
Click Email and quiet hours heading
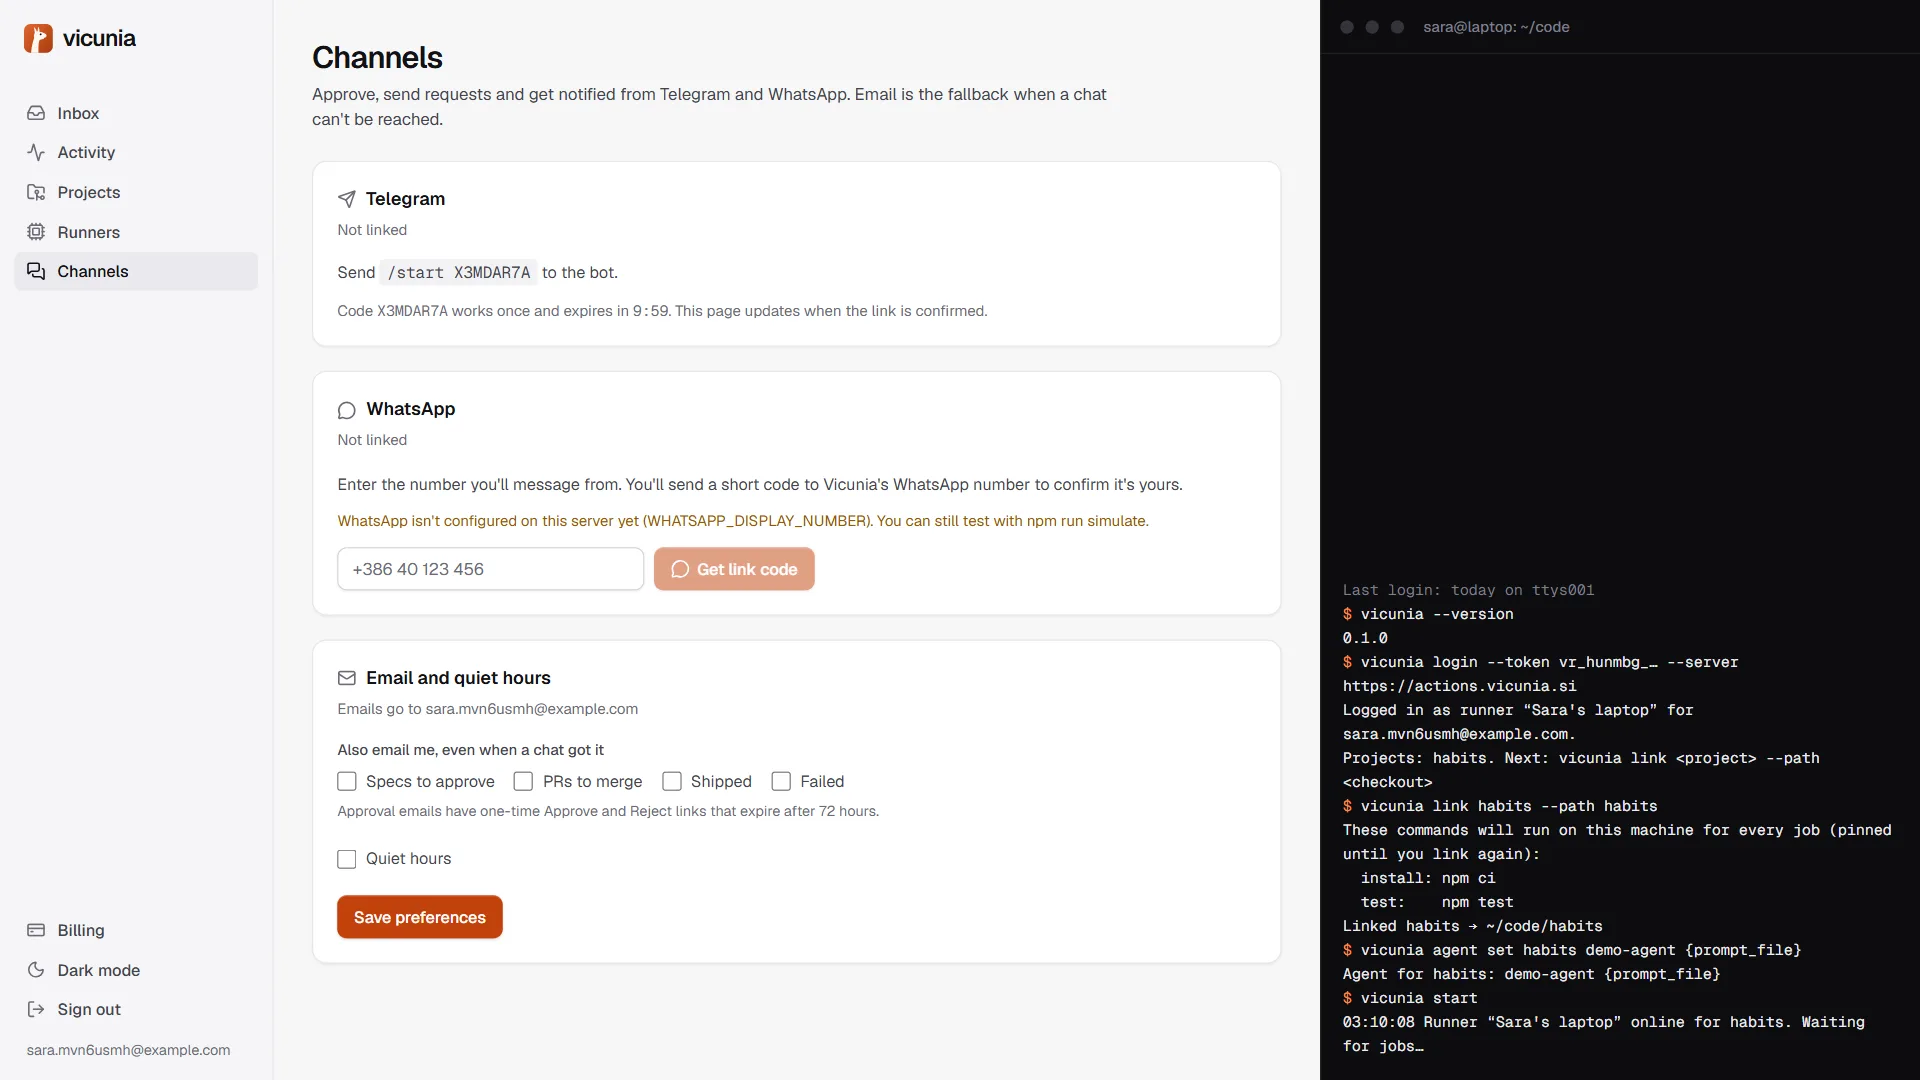458,678
